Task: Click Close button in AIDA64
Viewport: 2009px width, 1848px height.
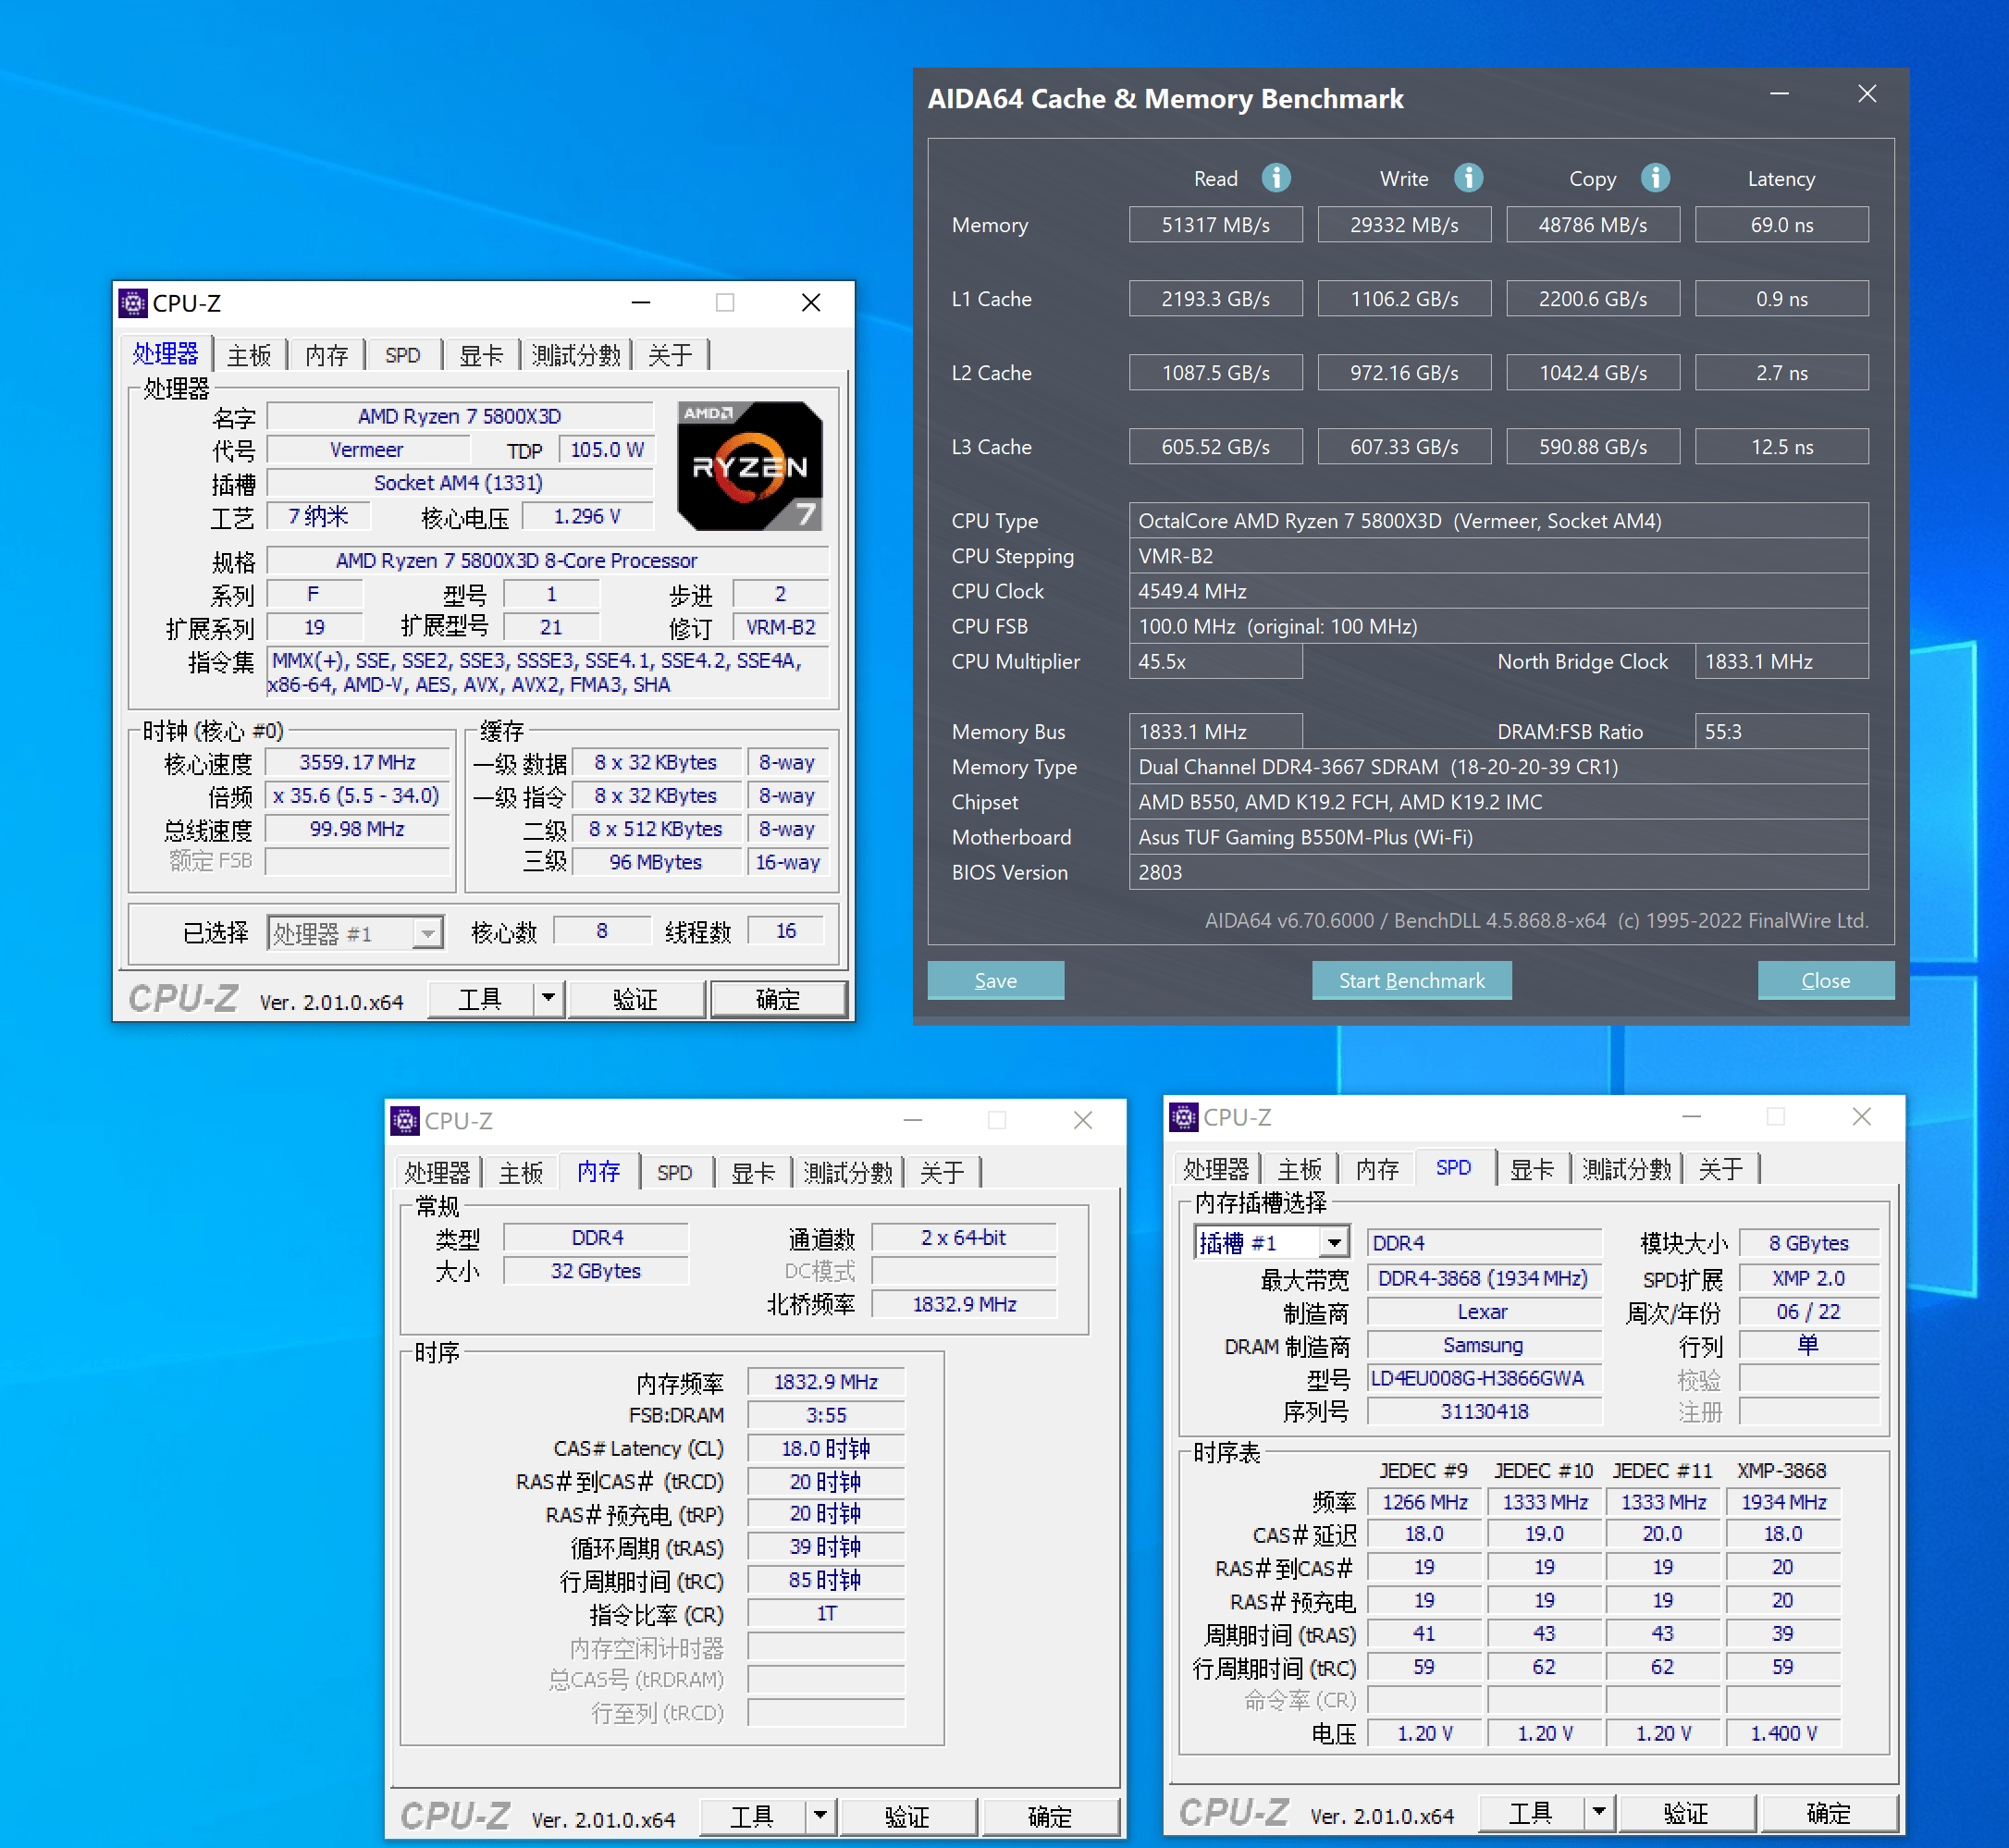Action: click(1826, 980)
